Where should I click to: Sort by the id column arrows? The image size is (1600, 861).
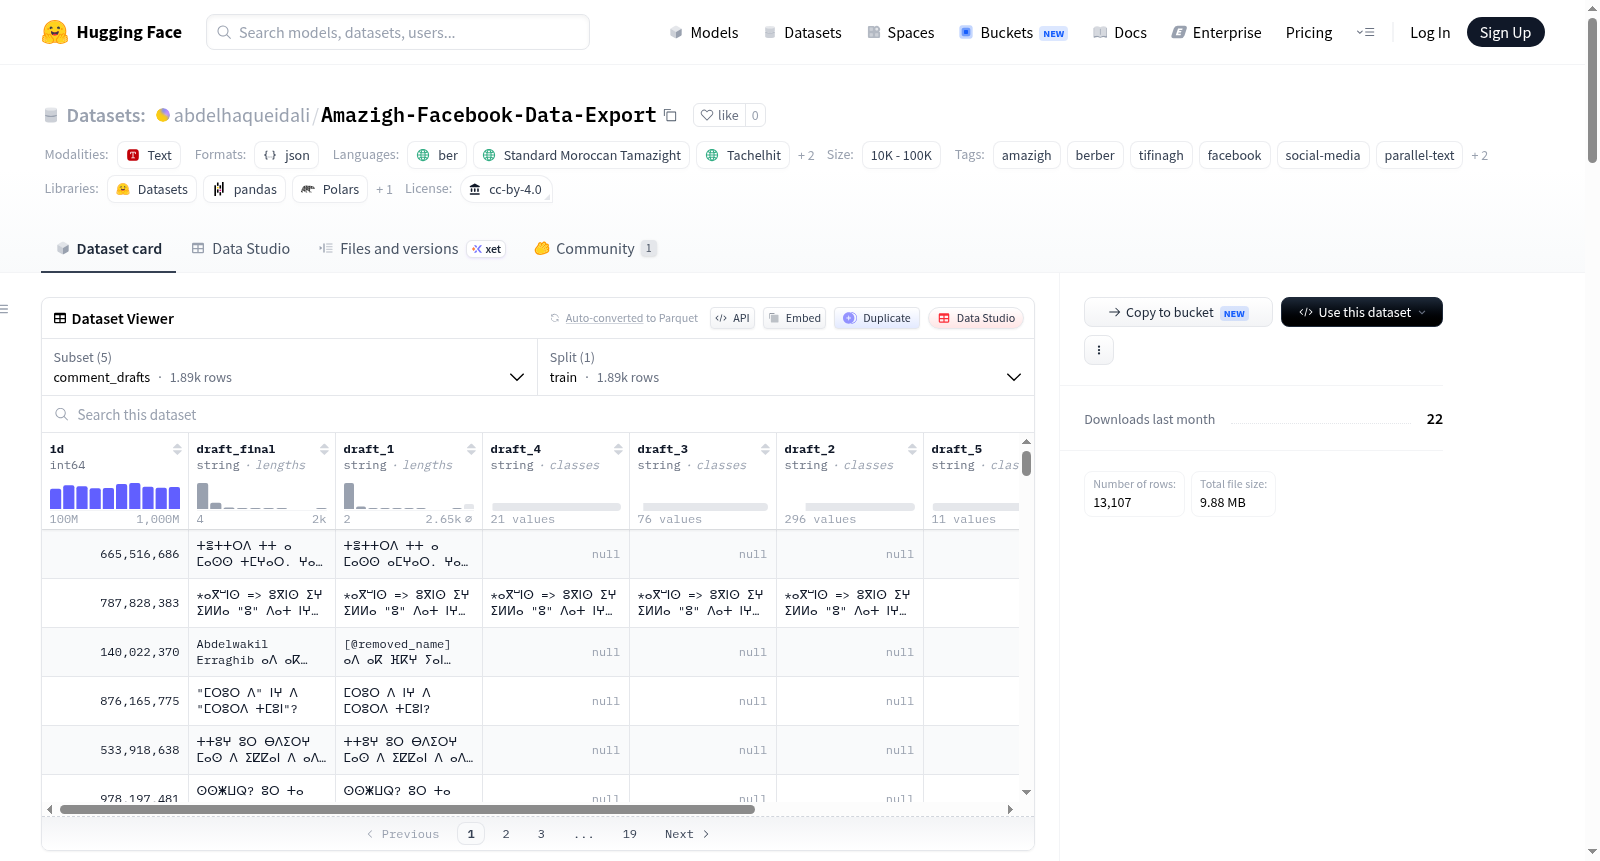(x=177, y=449)
